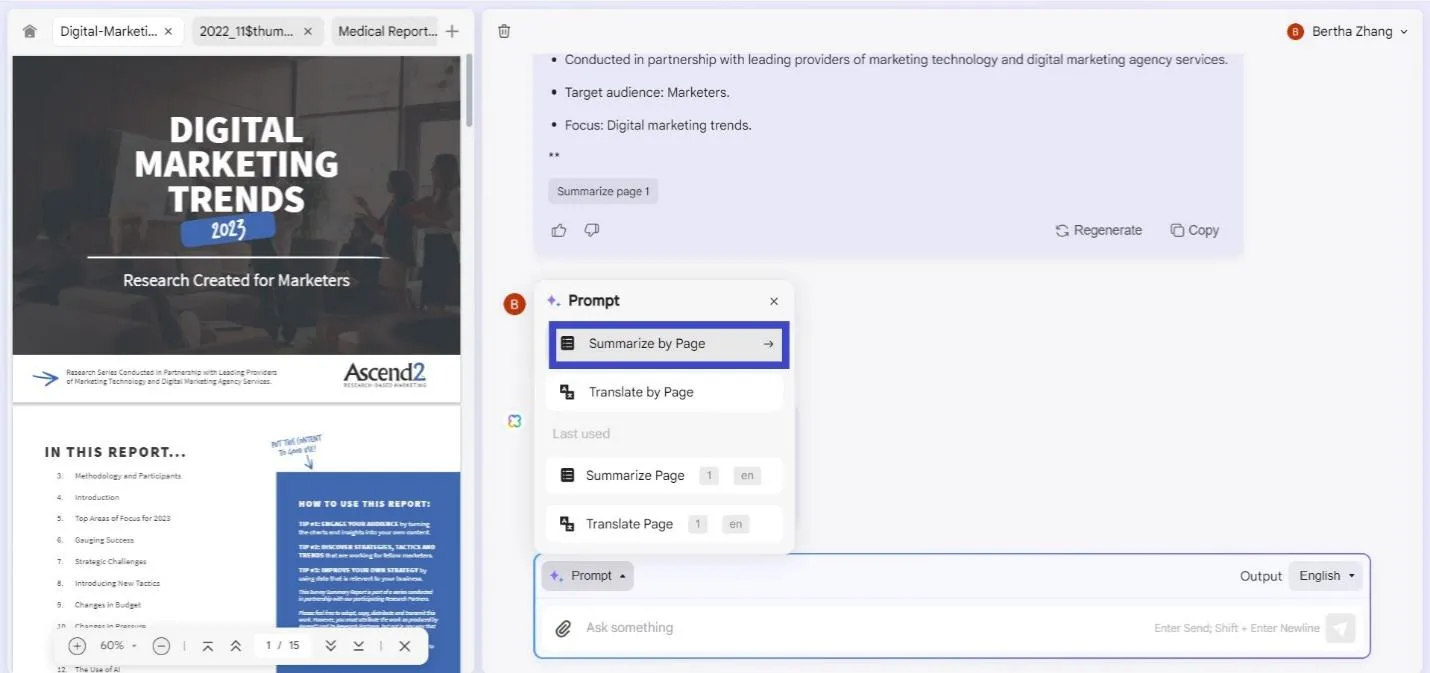Jump to the first page
Viewport: 1430px width, 673px height.
(207, 646)
